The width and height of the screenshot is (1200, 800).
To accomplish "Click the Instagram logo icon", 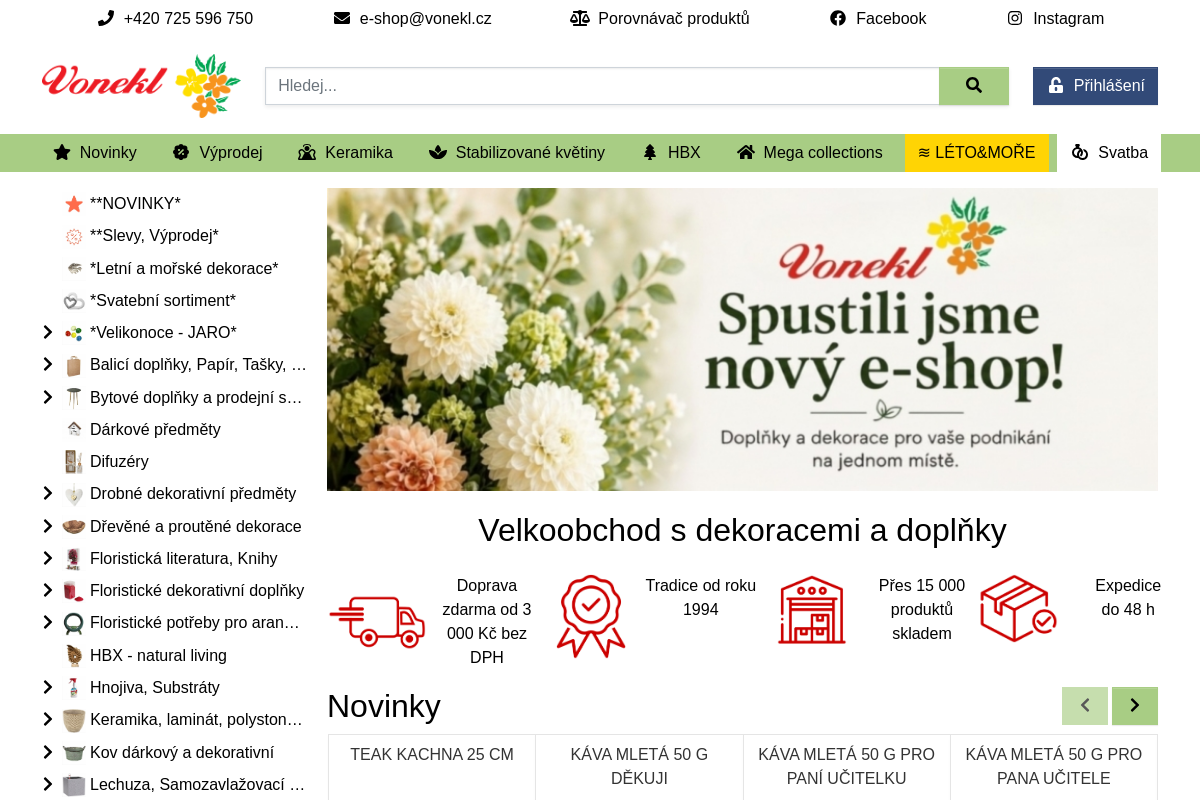I will pyautogui.click(x=1015, y=18).
